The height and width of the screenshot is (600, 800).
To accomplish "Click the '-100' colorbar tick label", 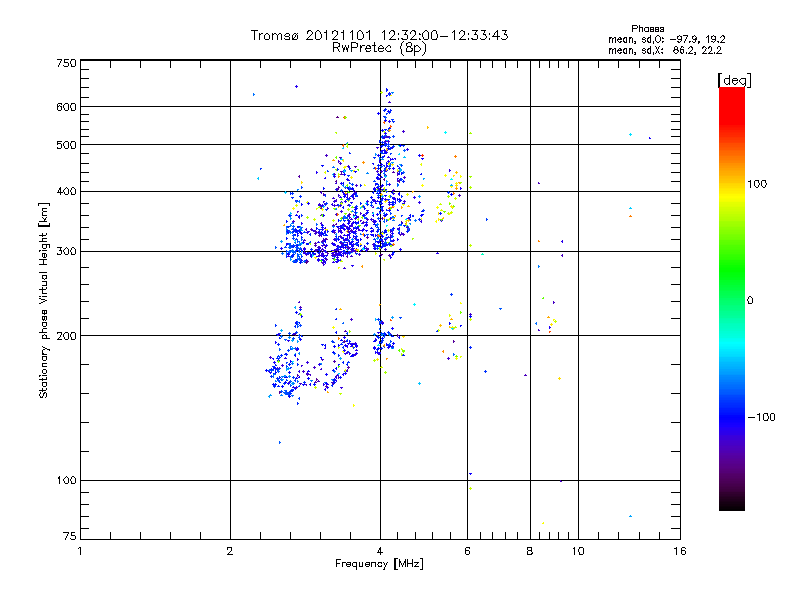I will point(761,417).
